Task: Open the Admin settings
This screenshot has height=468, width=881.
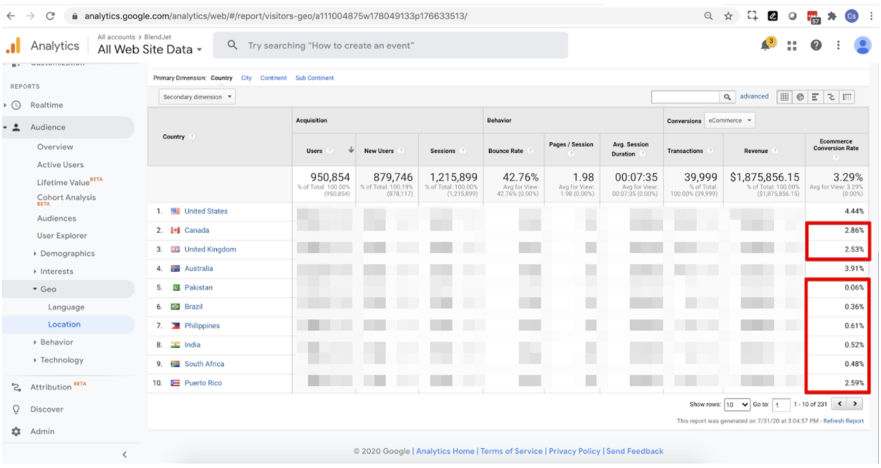Action: coord(42,431)
